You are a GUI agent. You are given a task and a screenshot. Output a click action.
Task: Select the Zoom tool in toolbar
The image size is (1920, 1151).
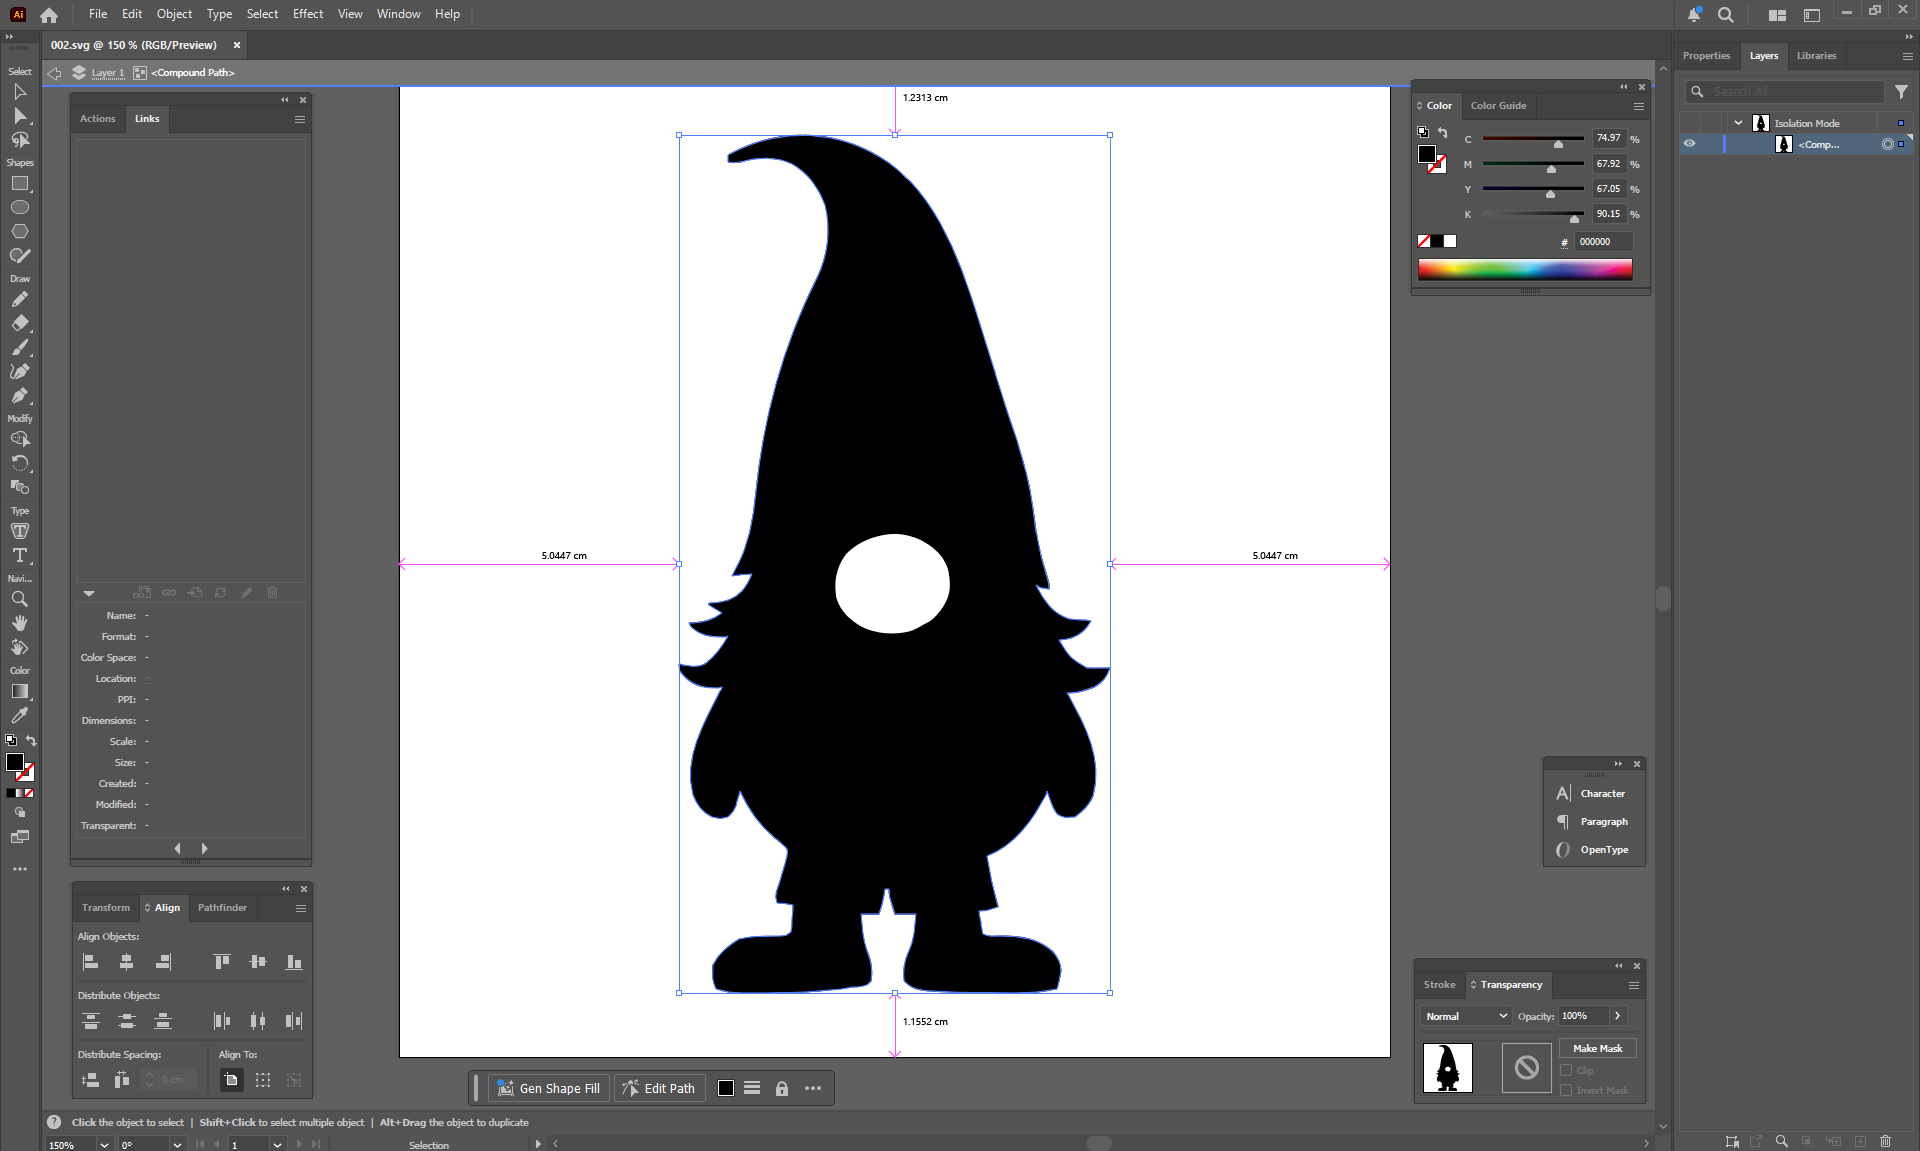click(x=19, y=599)
